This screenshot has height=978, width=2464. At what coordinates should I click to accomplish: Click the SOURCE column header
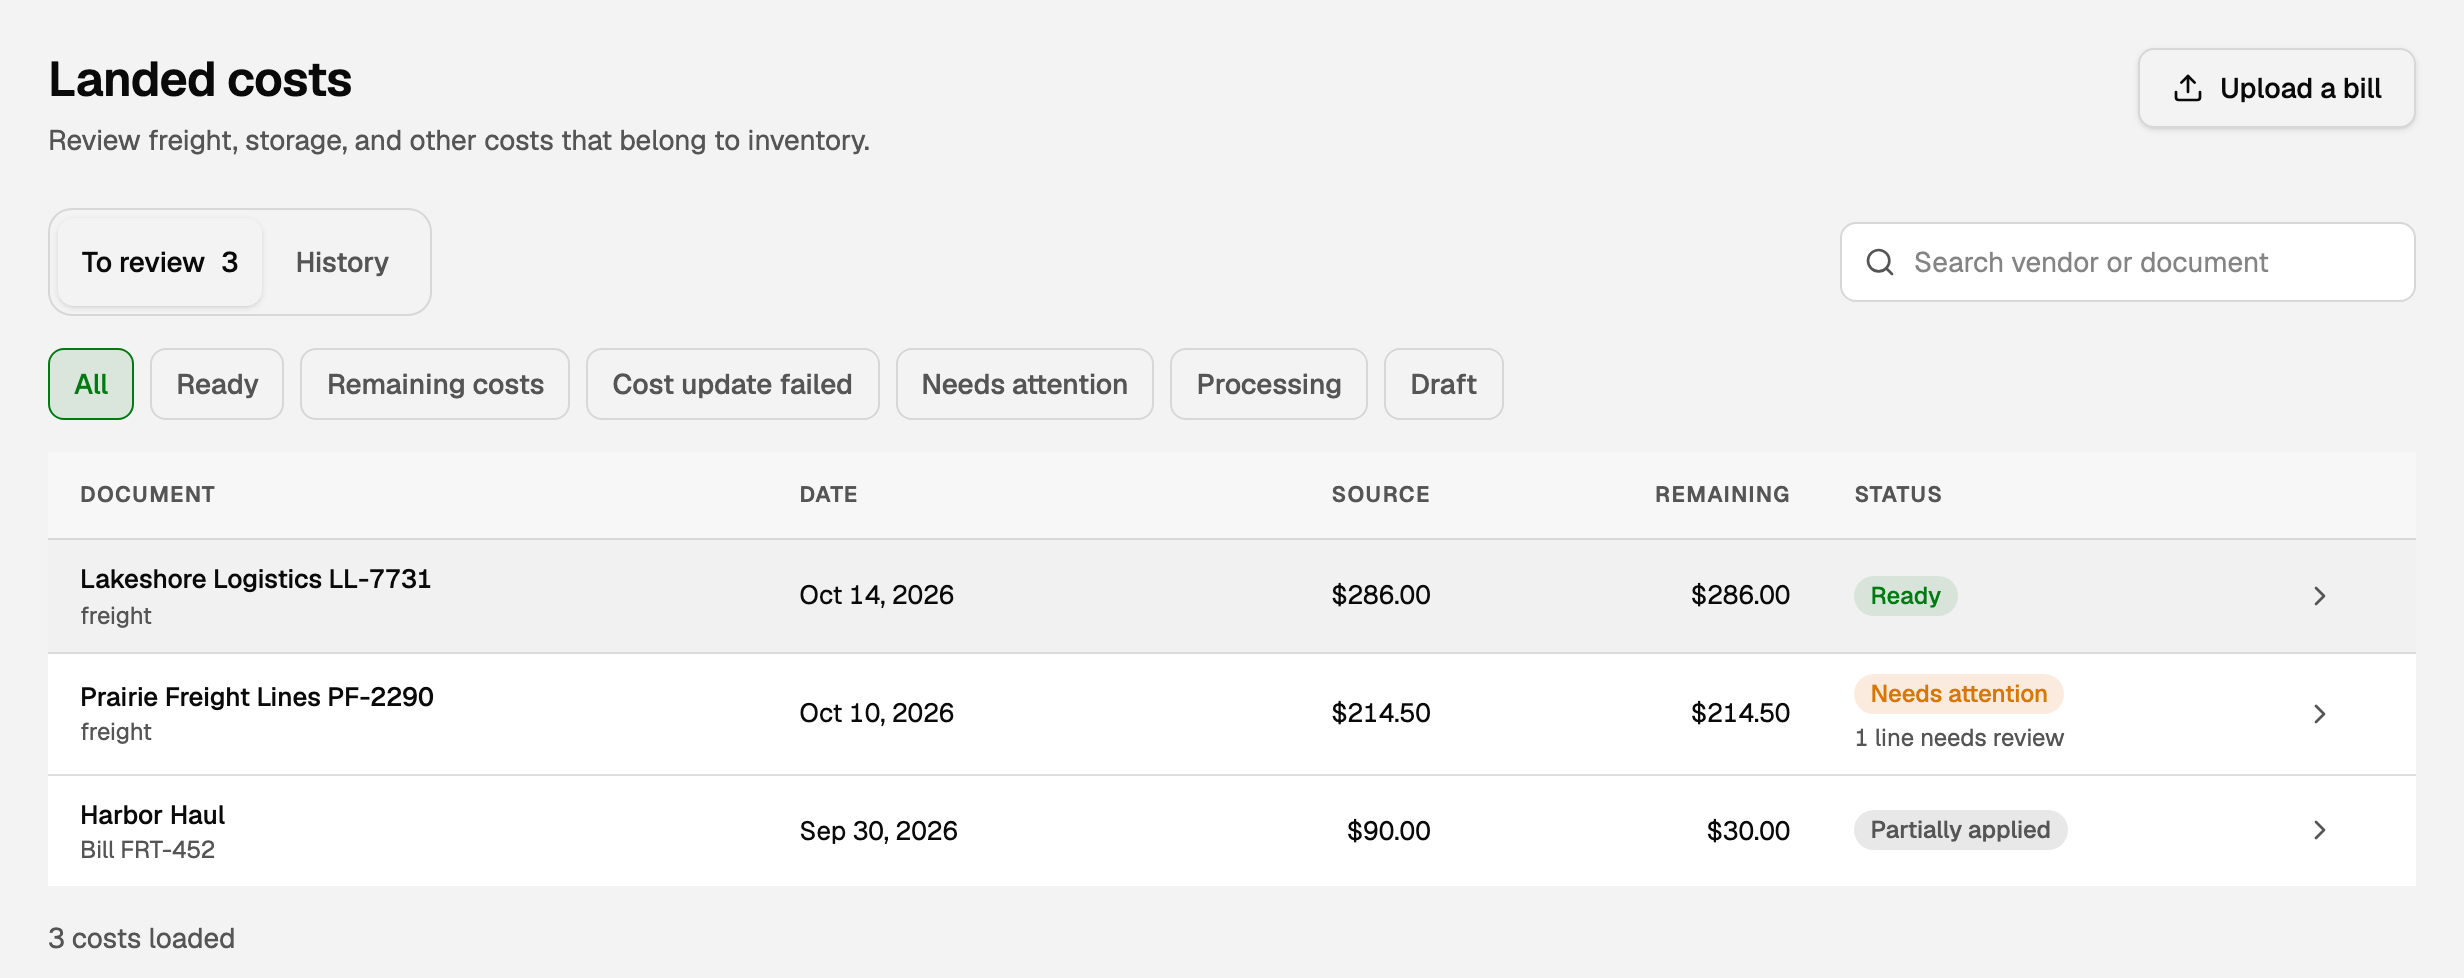coord(1380,494)
